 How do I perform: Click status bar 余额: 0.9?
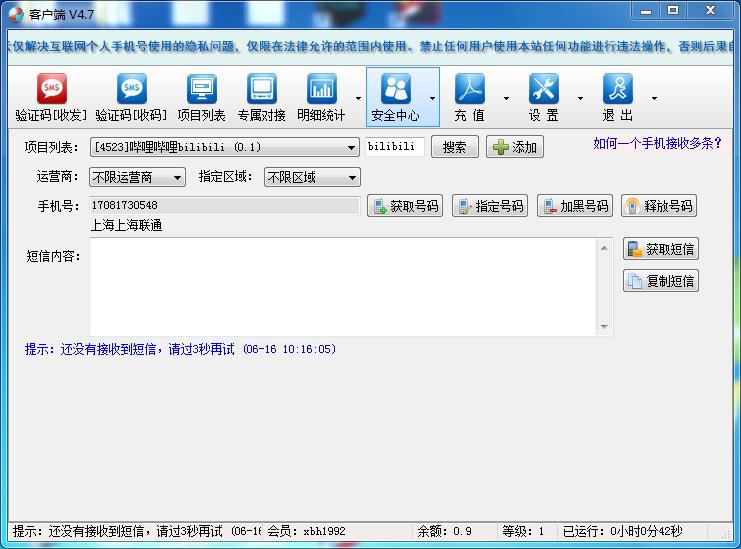click(444, 532)
